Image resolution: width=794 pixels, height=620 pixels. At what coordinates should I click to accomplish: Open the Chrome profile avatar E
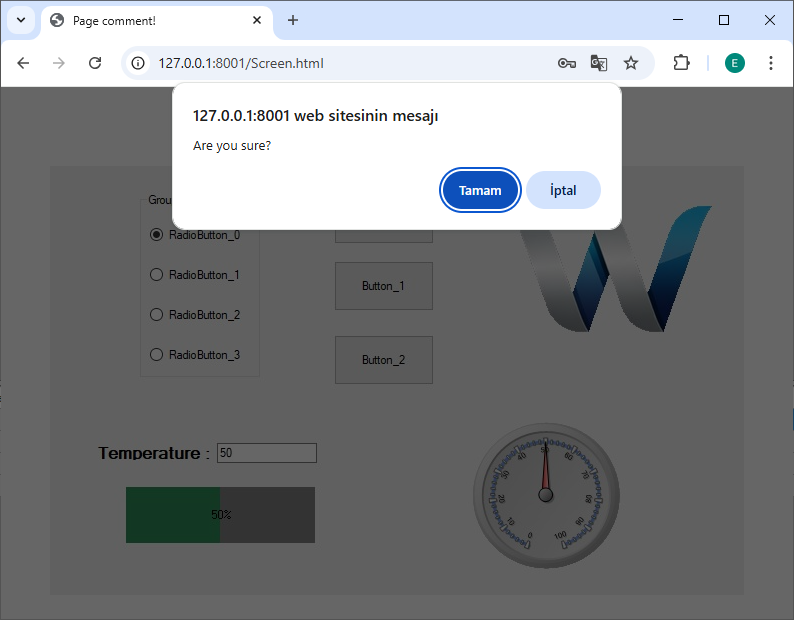click(x=735, y=63)
